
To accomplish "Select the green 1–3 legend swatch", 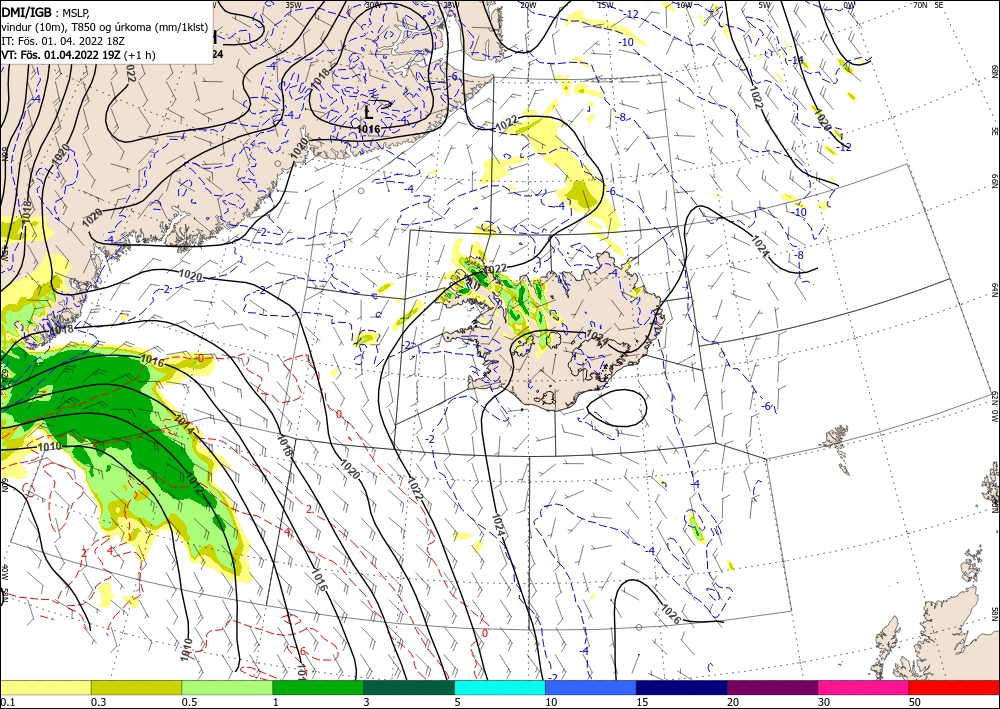I will click(318, 687).
